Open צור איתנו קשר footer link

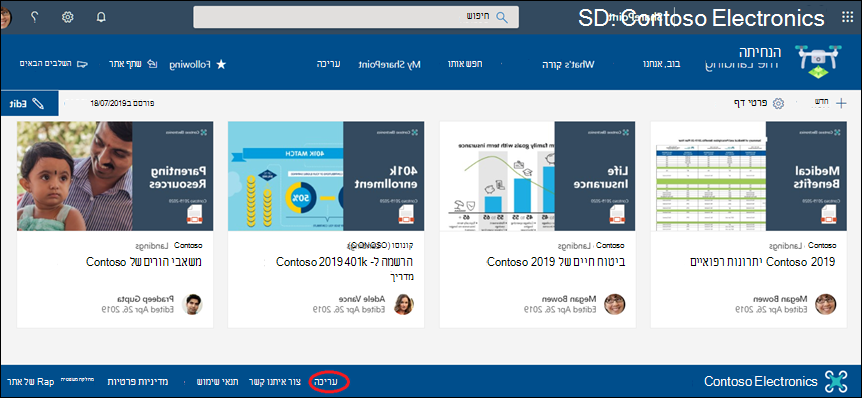(276, 381)
